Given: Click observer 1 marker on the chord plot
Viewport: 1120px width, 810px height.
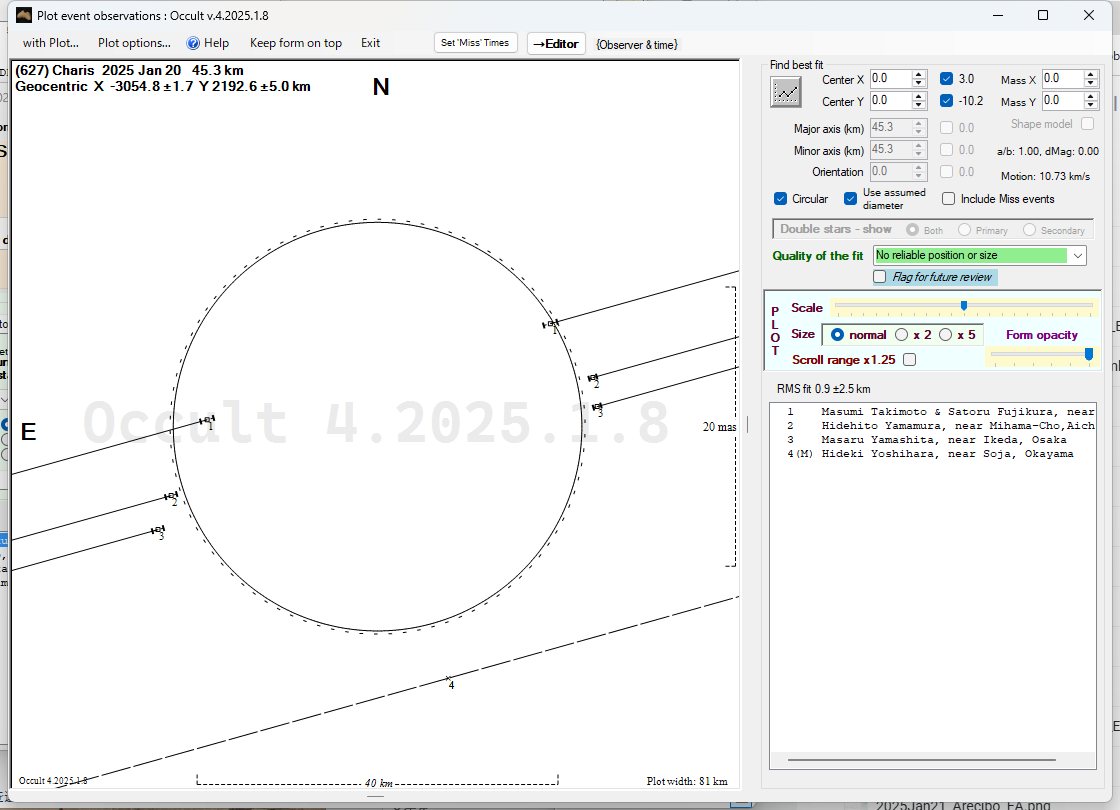Looking at the screenshot, I should pos(208,420).
